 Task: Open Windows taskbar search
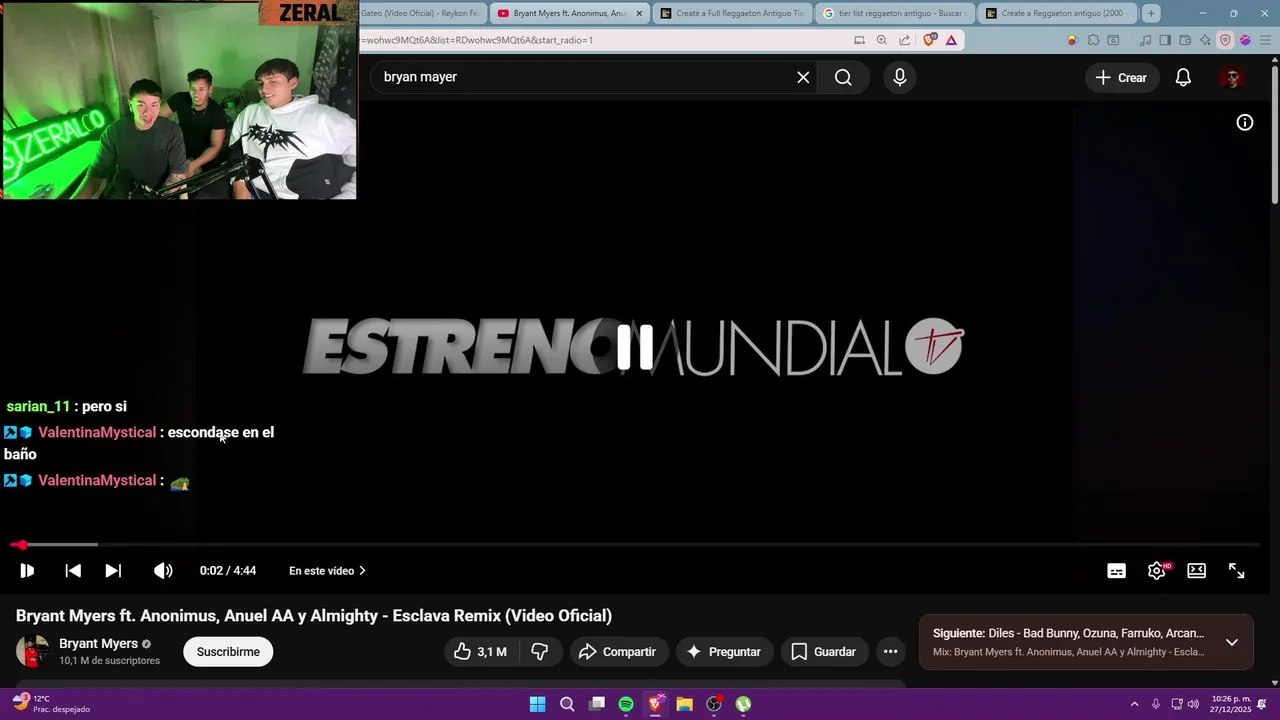567,704
